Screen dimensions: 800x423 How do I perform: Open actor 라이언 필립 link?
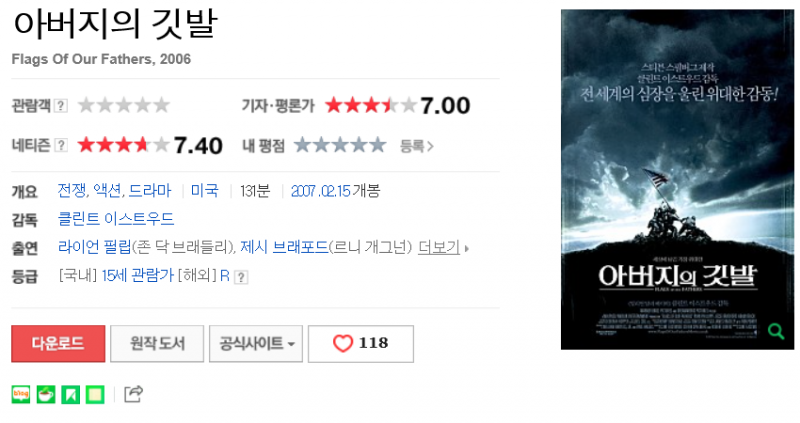coord(95,247)
